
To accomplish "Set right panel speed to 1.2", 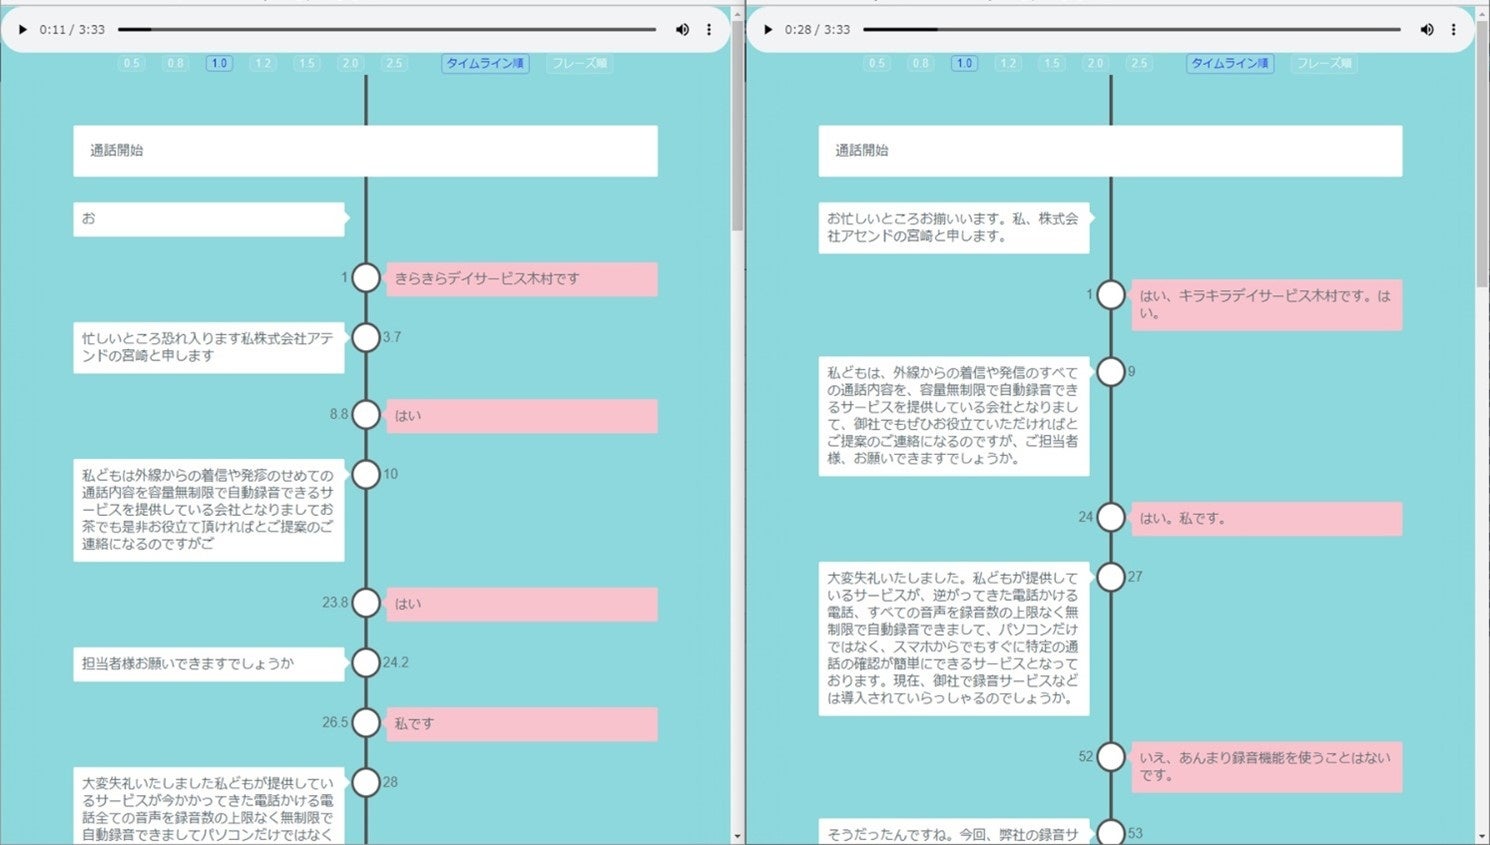I will click(1008, 63).
